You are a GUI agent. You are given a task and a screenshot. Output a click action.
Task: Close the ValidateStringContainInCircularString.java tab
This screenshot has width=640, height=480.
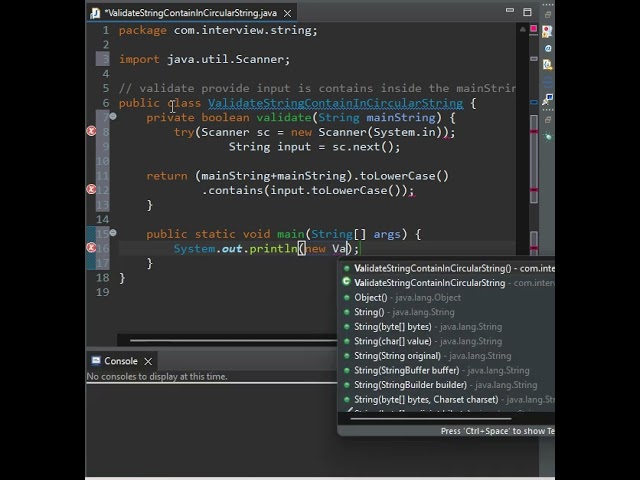(x=287, y=13)
